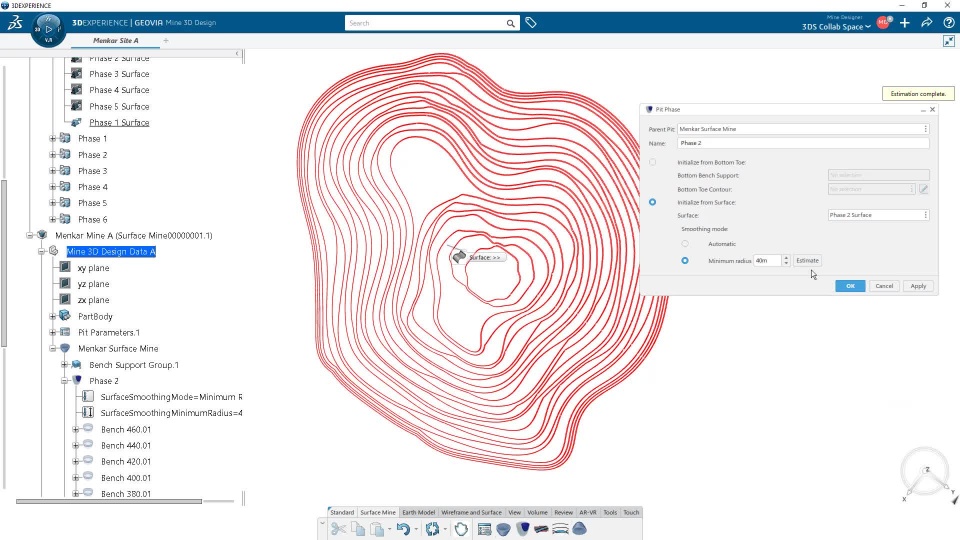
Task: Select Initialize from Bottom Toe radio
Action: pos(653,162)
